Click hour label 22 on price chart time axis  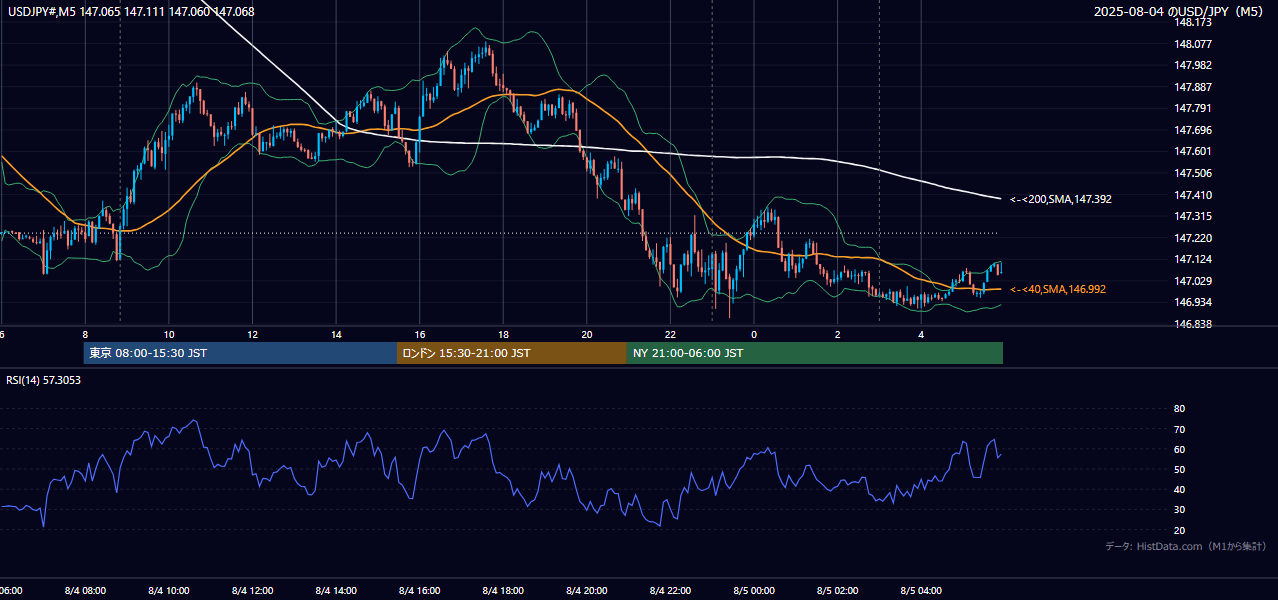(670, 335)
